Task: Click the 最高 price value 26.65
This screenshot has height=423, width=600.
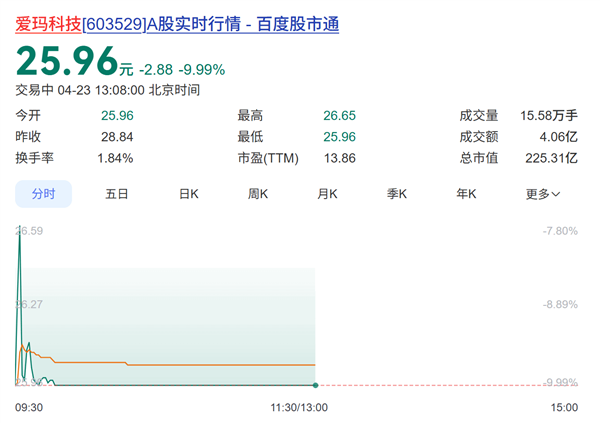Action: point(338,115)
